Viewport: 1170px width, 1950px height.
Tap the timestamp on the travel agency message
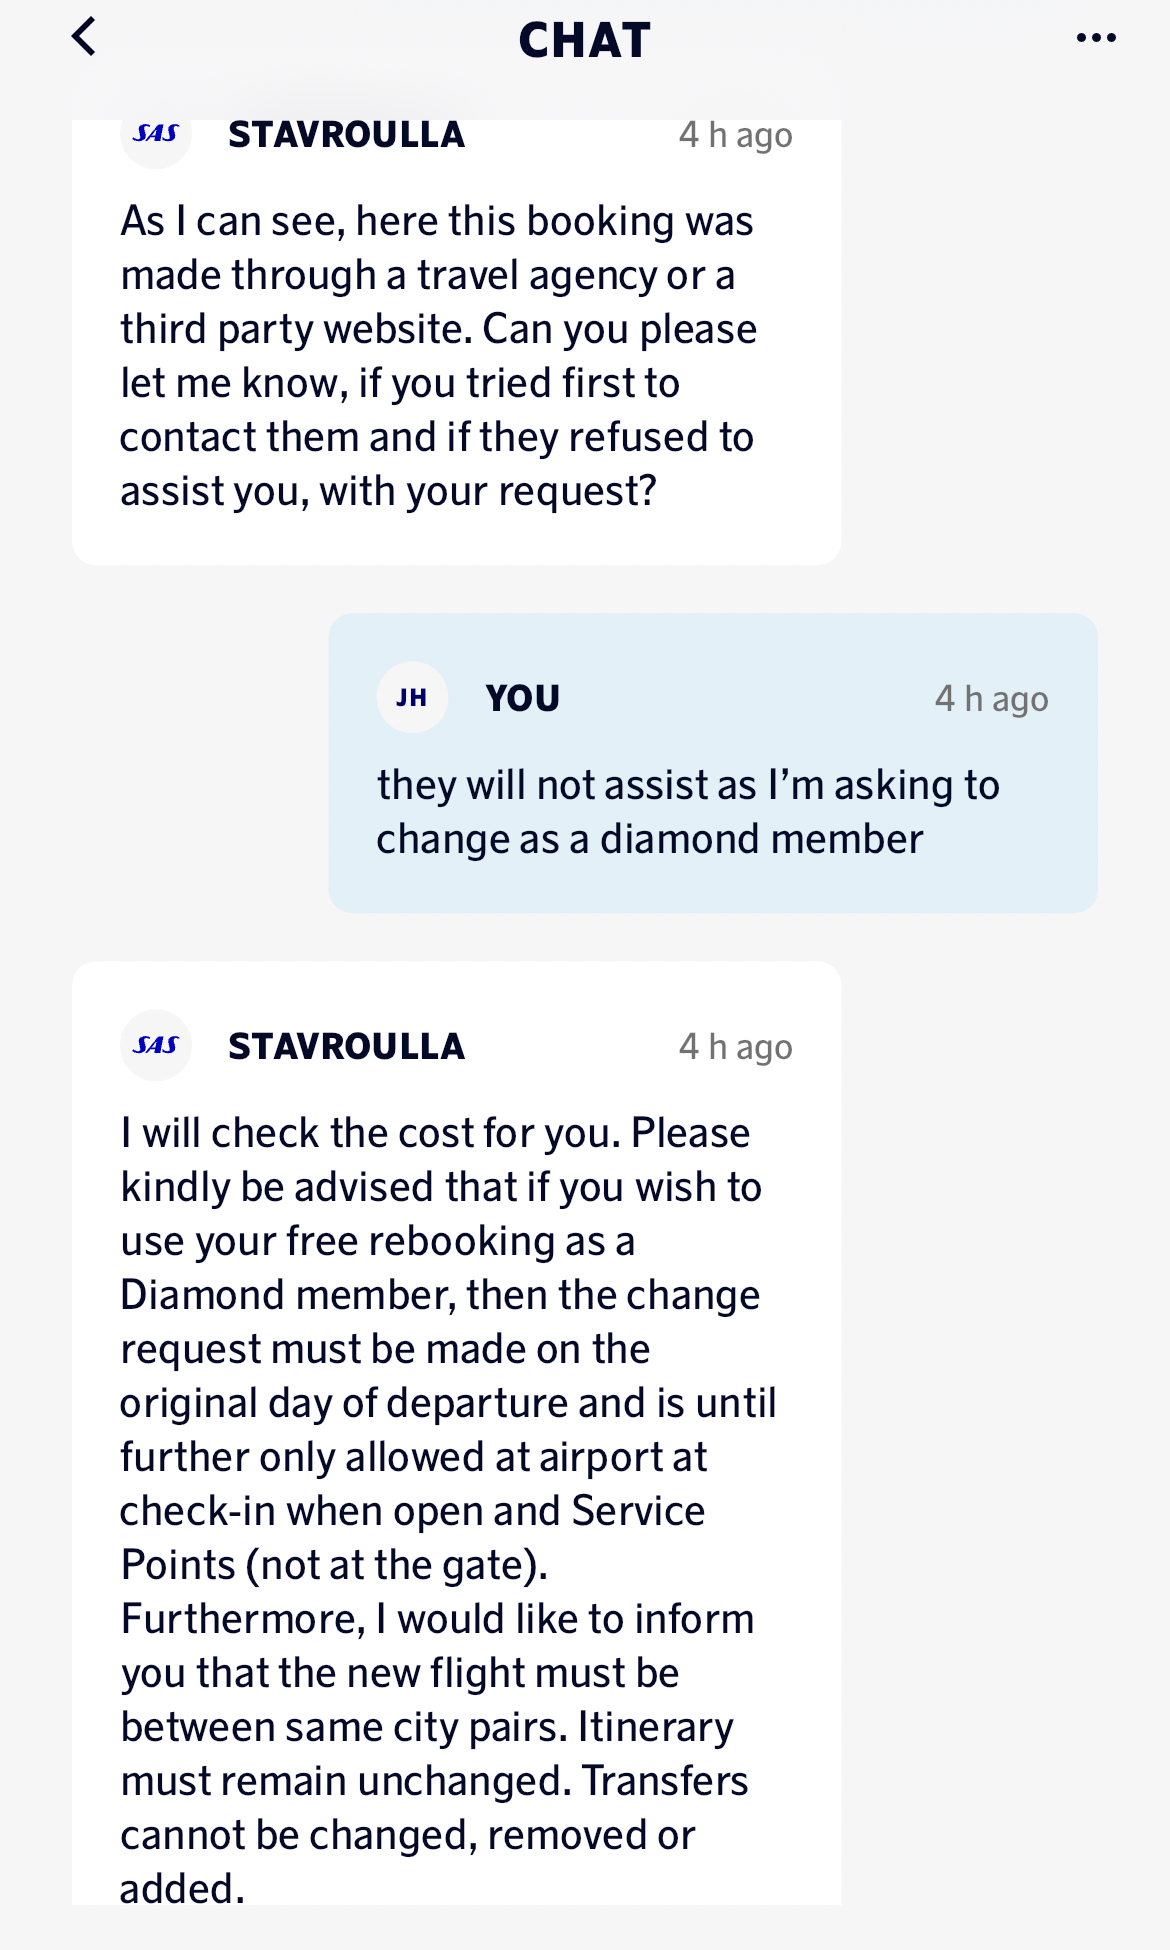735,135
